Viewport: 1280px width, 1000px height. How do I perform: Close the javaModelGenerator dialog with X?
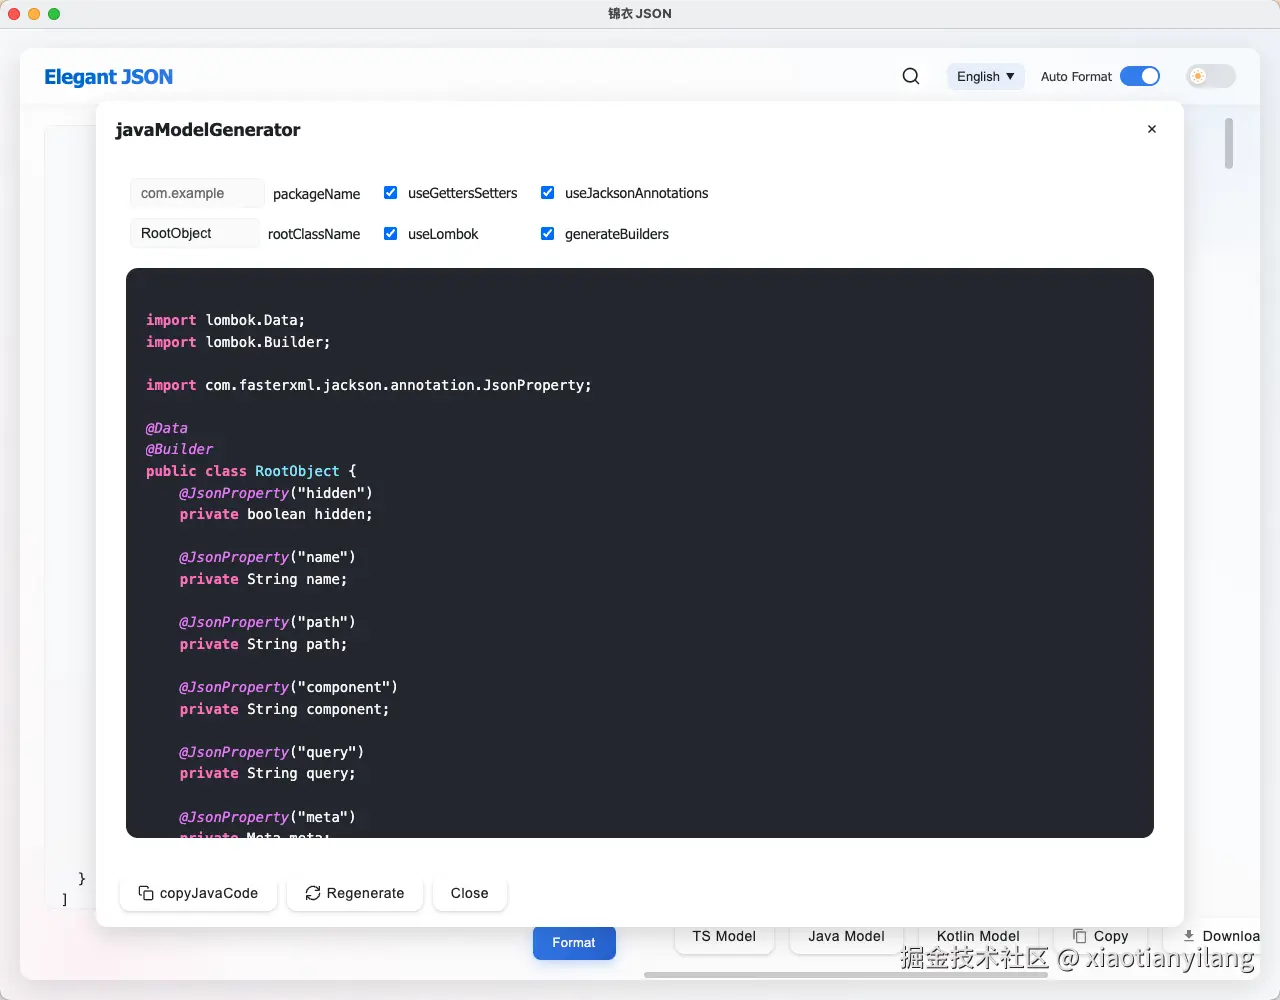[1152, 129]
